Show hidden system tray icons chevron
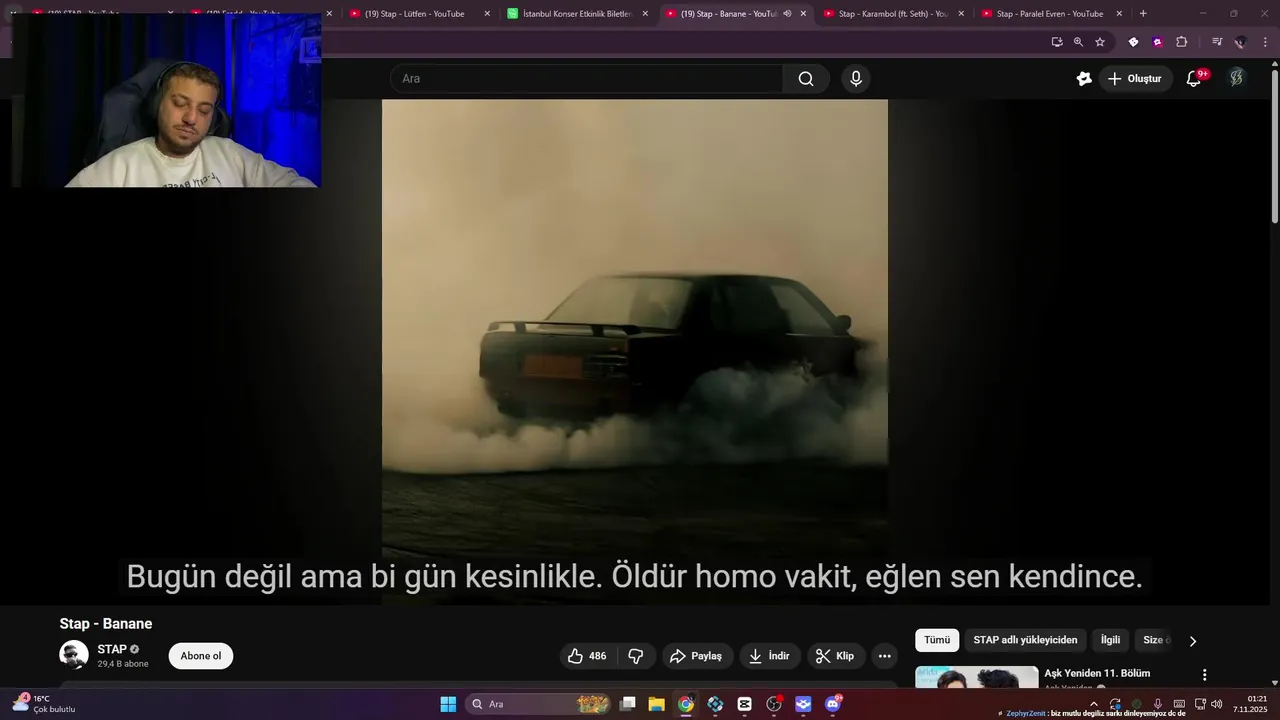The height and width of the screenshot is (720, 1280). point(1093,704)
